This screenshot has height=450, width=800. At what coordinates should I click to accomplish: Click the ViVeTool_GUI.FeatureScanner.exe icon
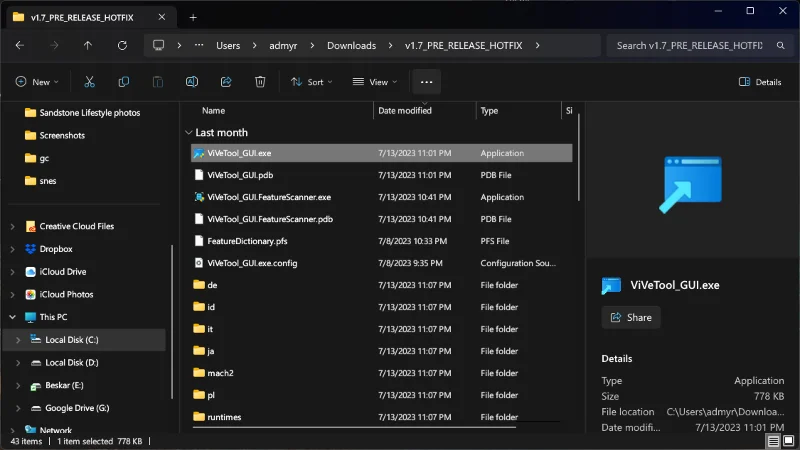click(199, 197)
